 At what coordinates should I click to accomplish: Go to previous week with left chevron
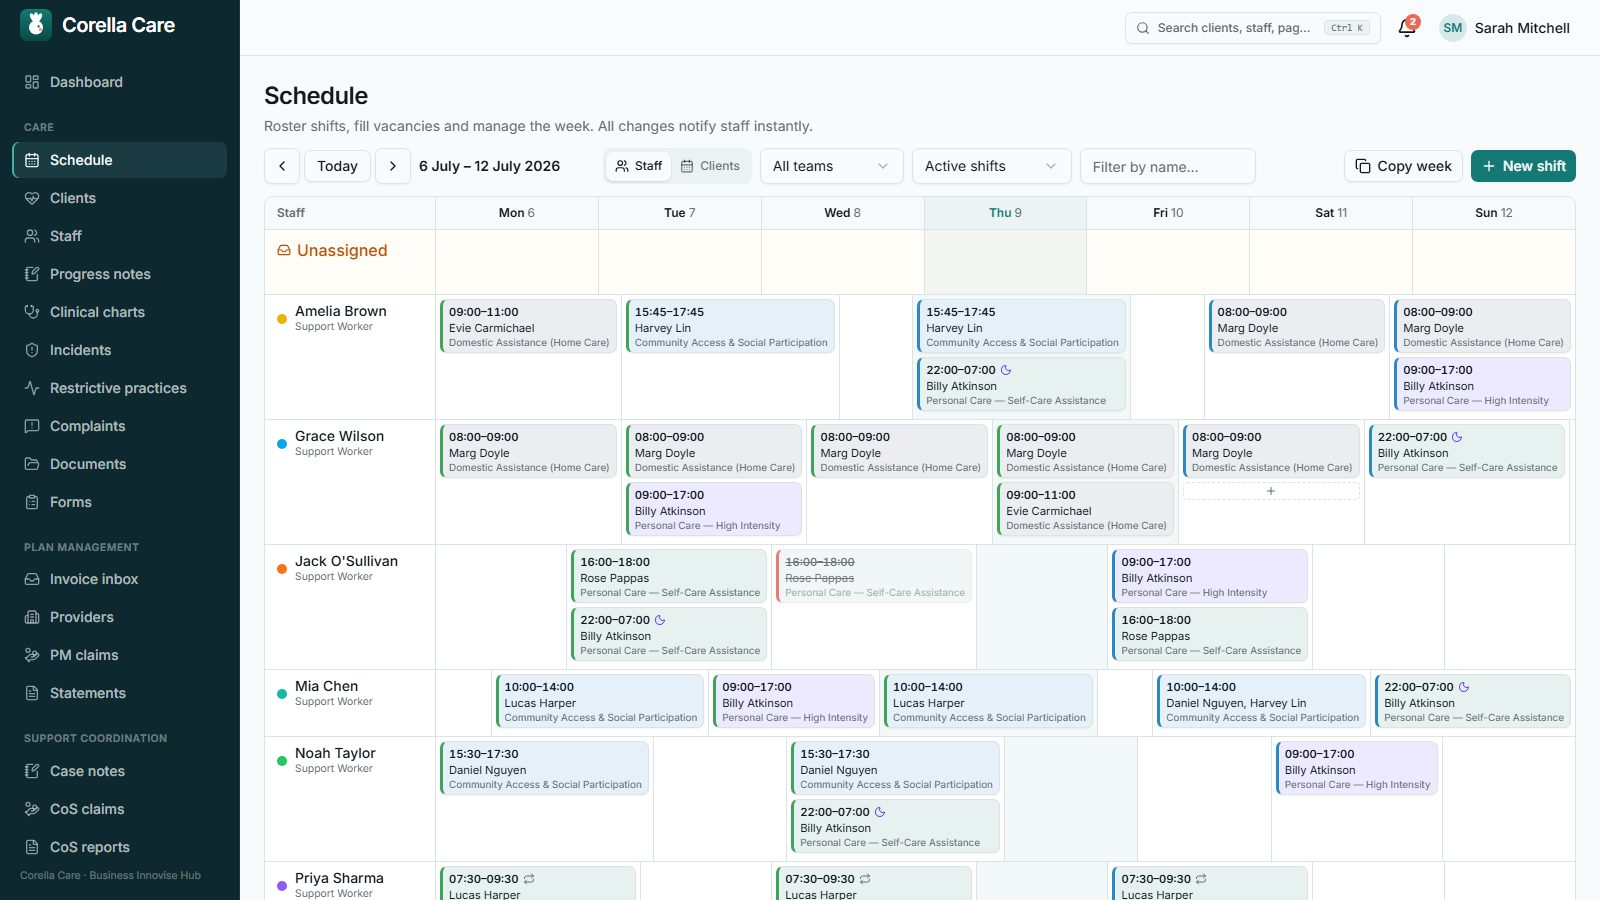coord(282,166)
